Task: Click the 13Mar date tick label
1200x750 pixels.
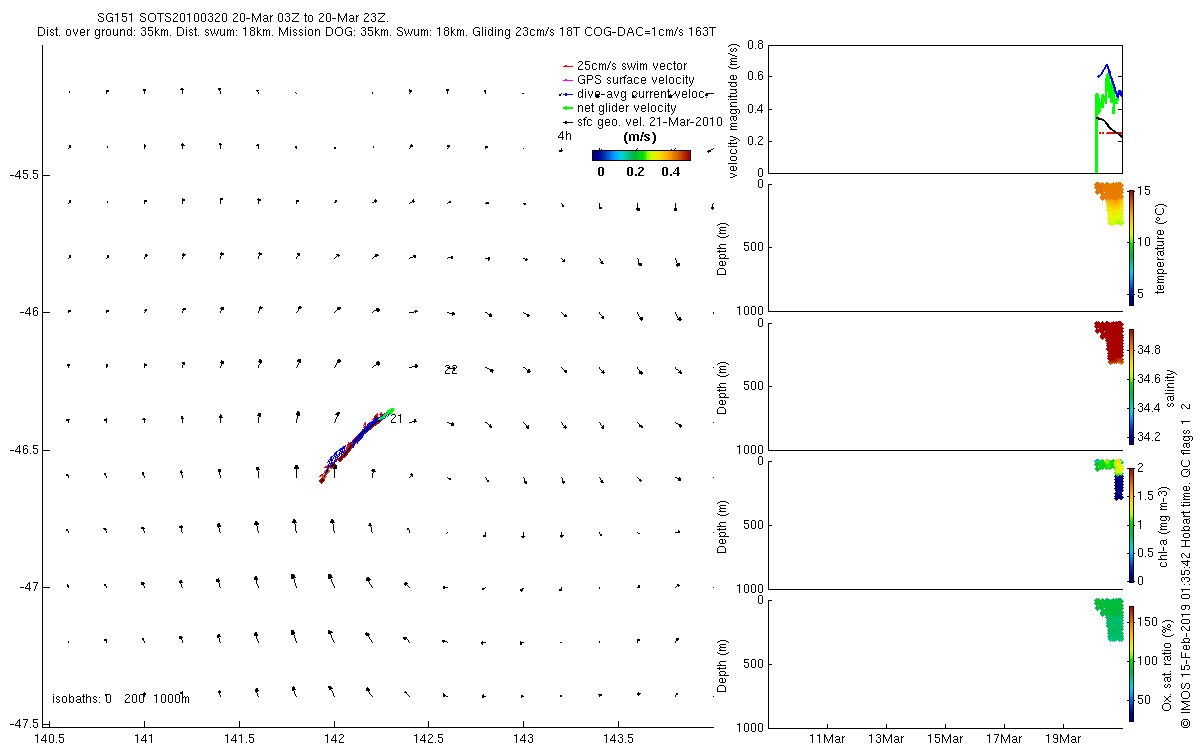Action: pyautogui.click(x=887, y=739)
